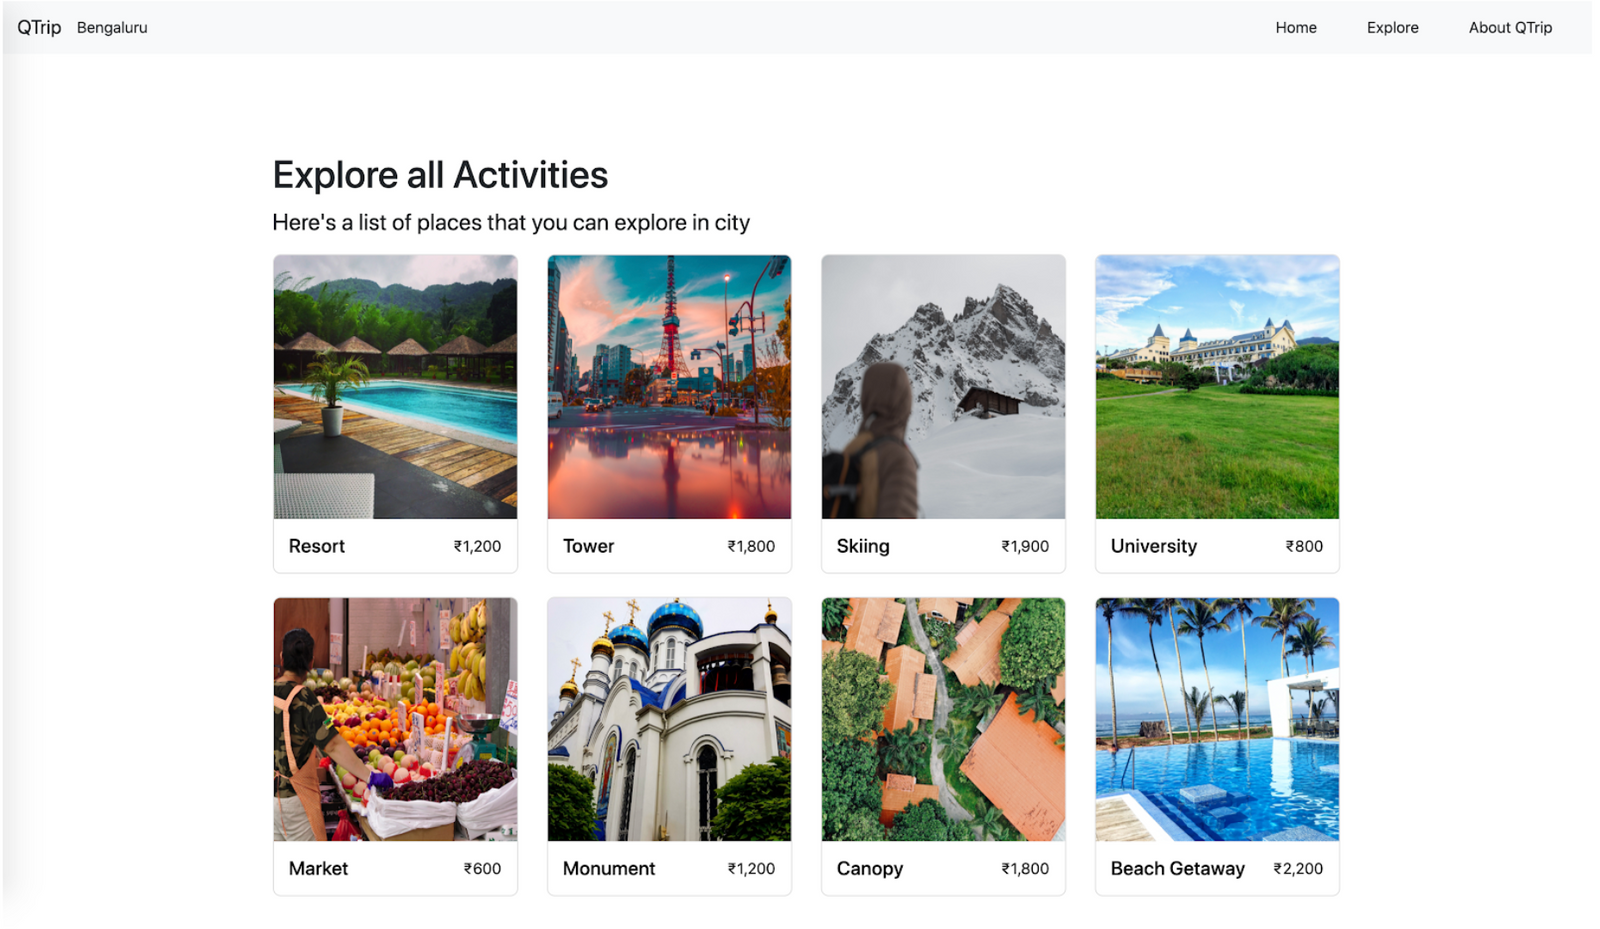This screenshot has width=1600, height=929.
Task: Select the Tower price ₹1,800
Action: point(751,546)
